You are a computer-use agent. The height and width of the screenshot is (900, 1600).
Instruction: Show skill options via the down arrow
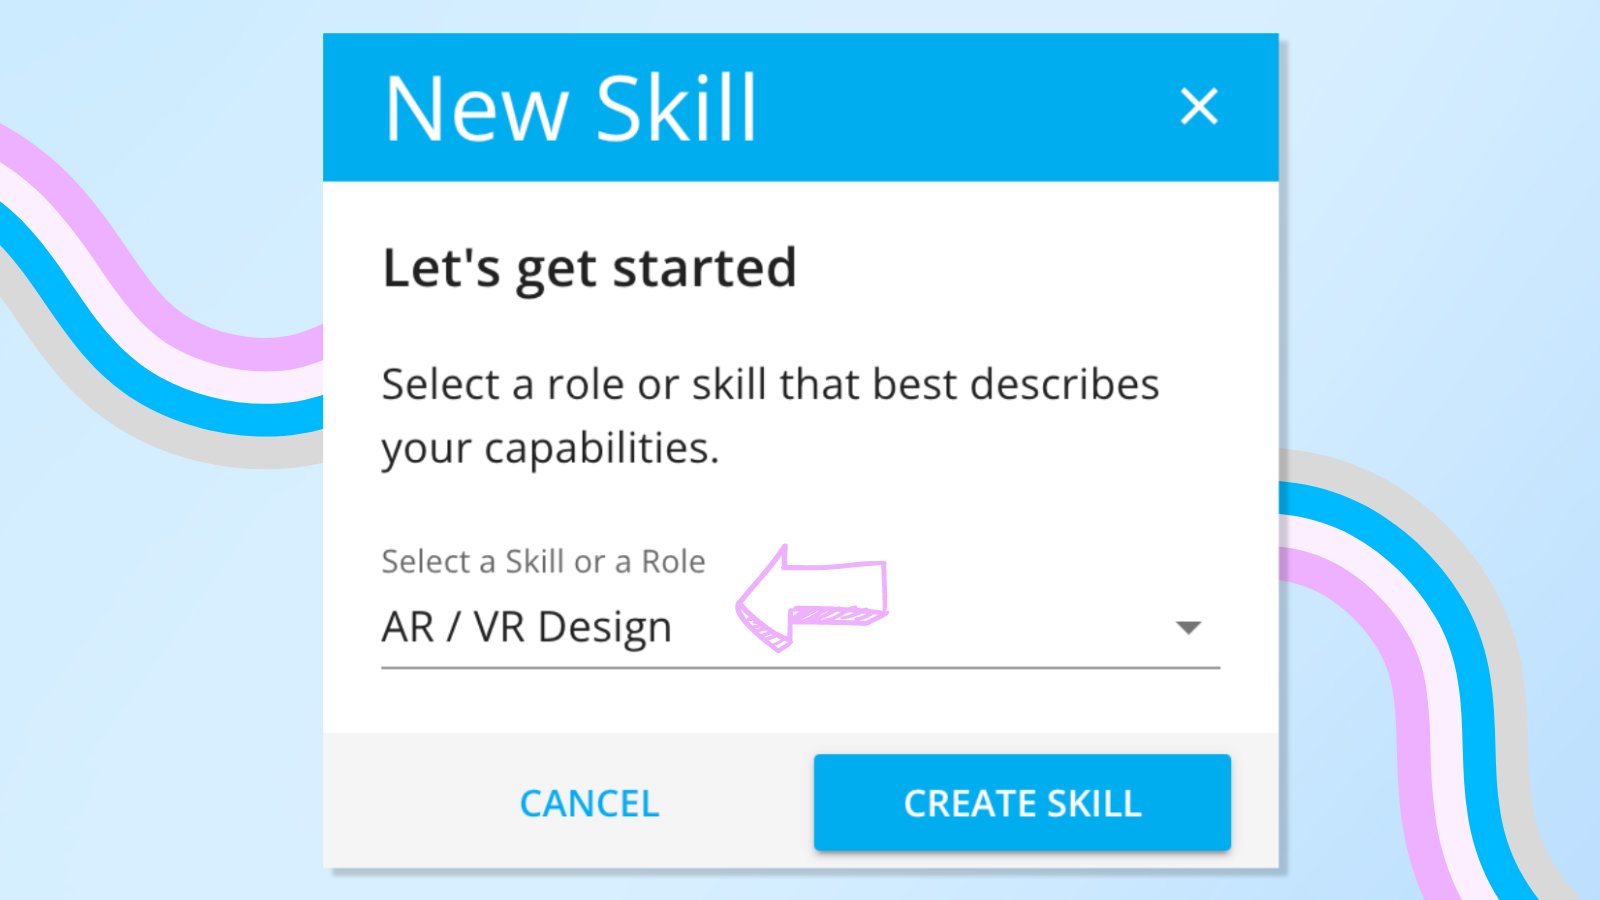(x=1188, y=628)
